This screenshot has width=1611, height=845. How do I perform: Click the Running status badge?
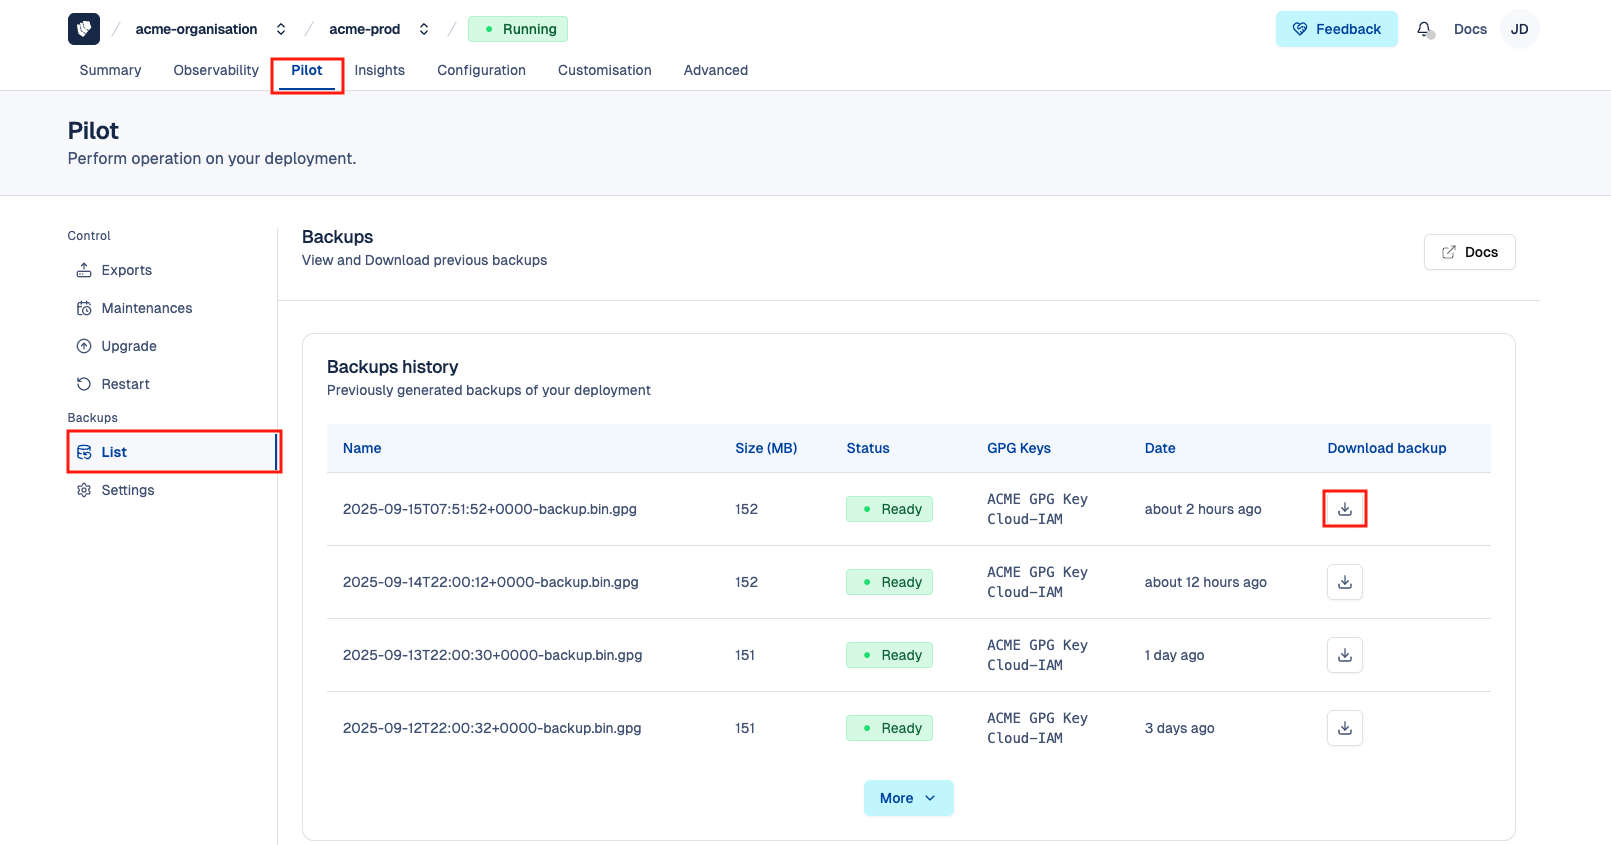[x=518, y=29]
